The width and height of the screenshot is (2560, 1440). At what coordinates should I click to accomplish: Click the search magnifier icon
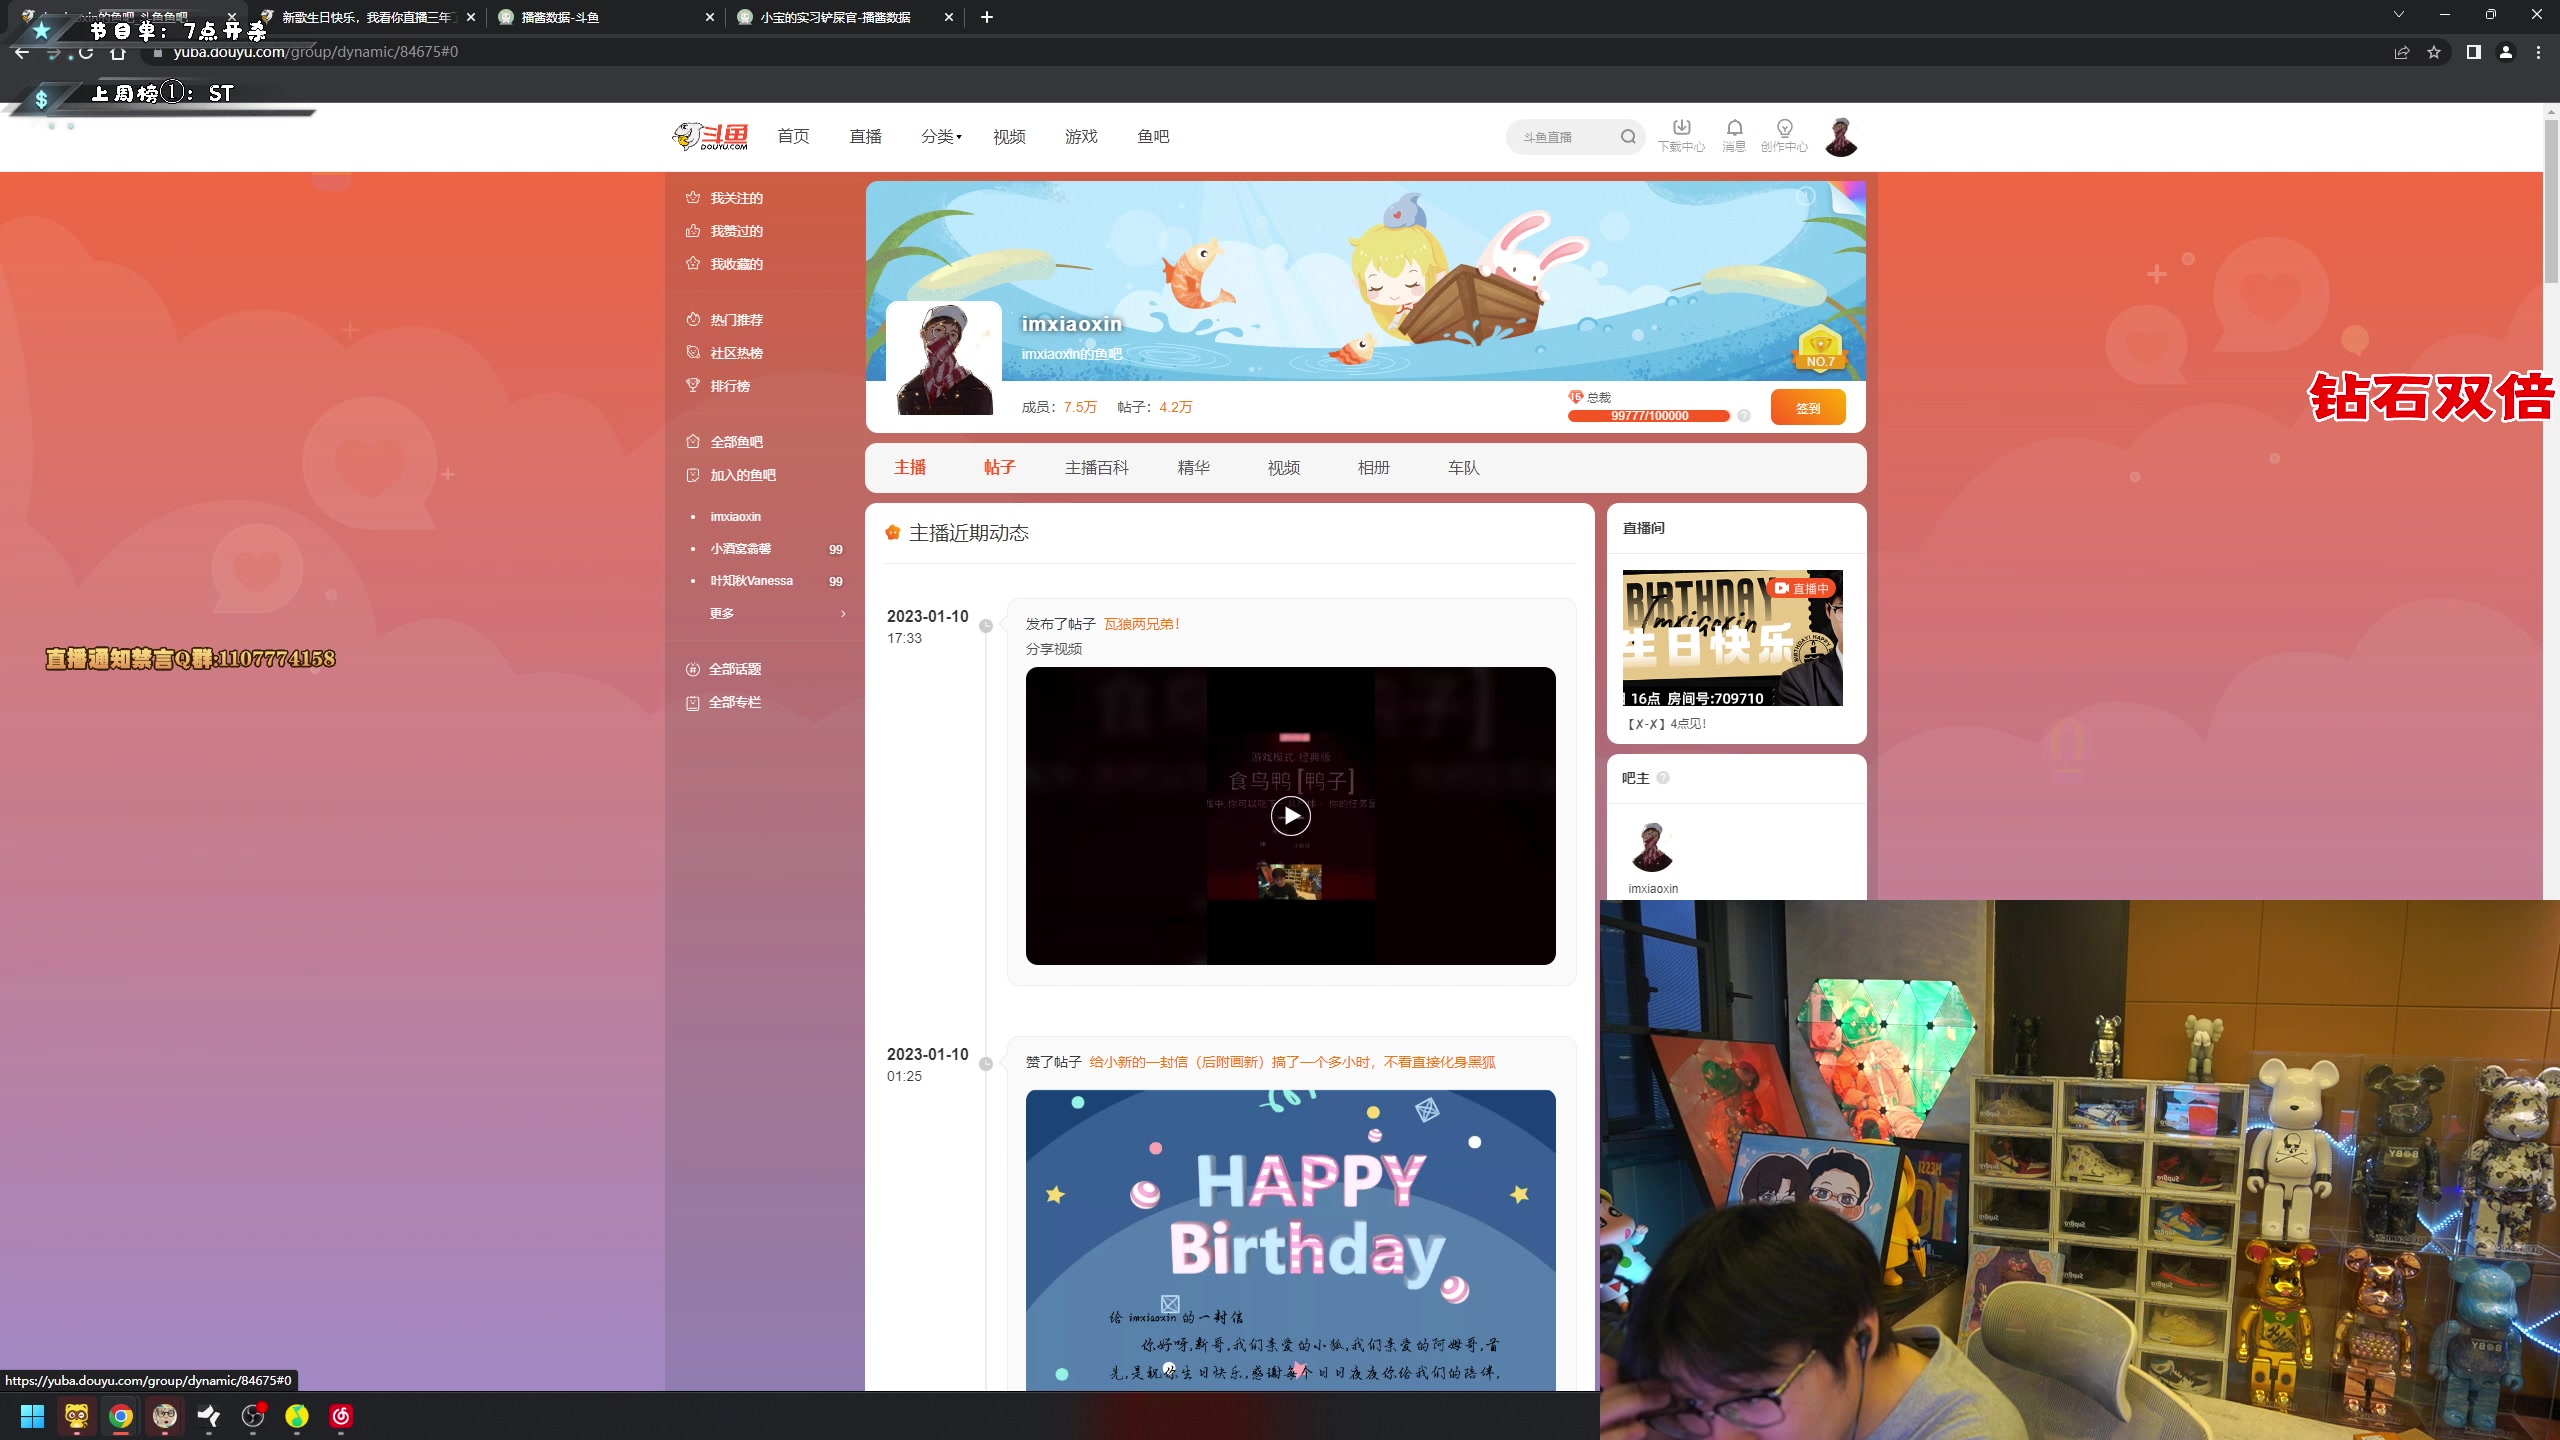(x=1628, y=137)
